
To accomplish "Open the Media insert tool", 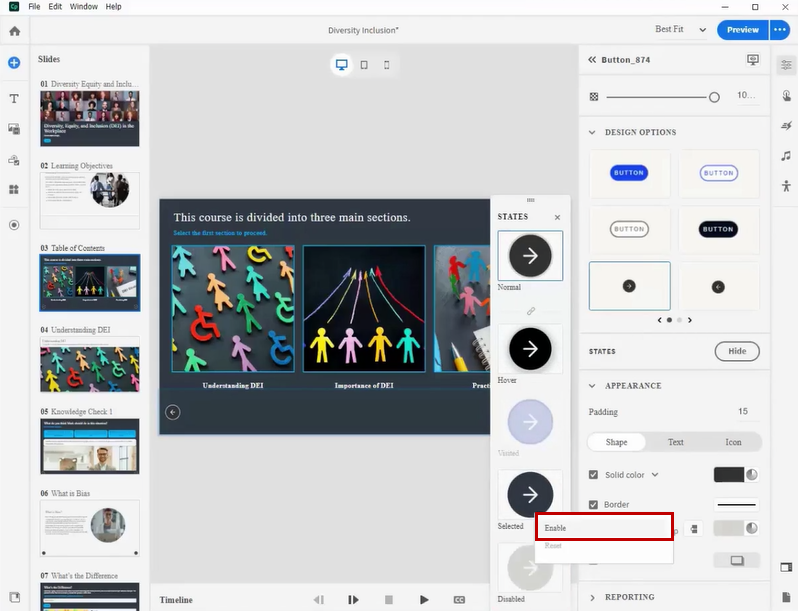I will [x=14, y=129].
